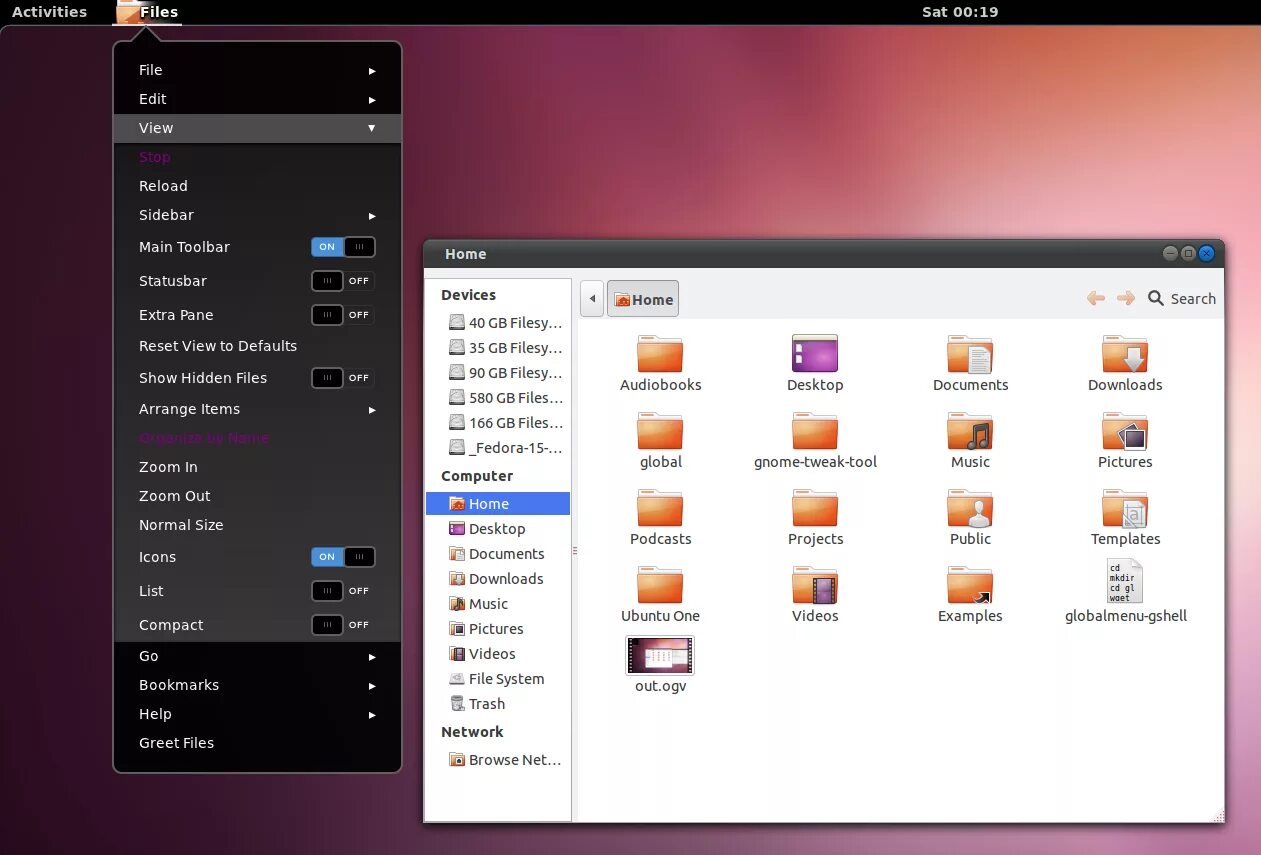Open the Edit menu
The image size is (1261, 855).
point(152,99)
